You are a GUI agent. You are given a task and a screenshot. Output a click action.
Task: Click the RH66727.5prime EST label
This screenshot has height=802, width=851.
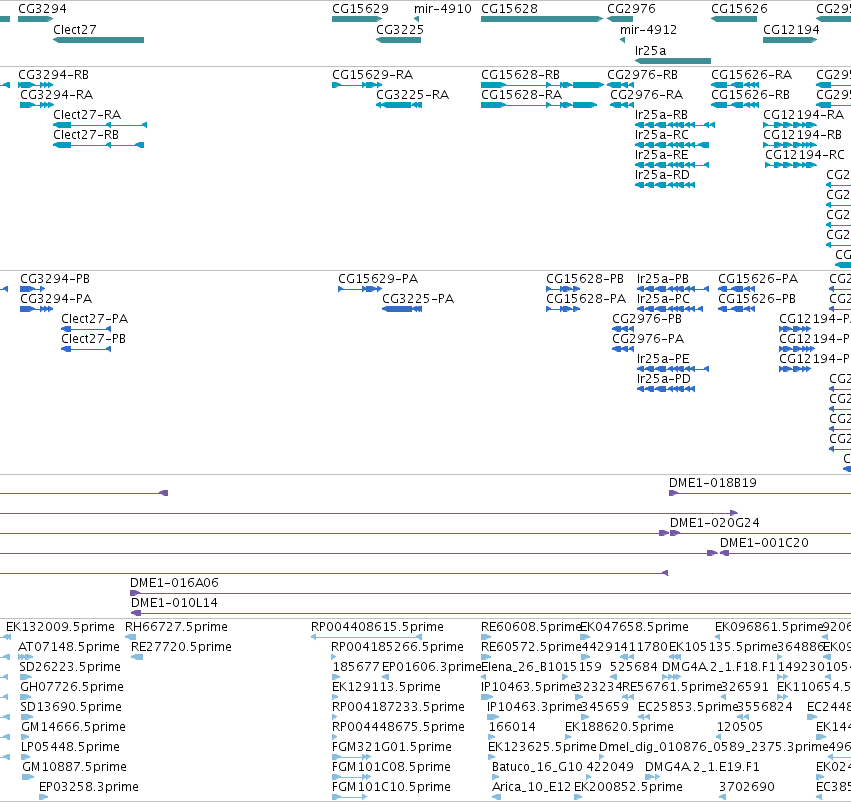(176, 627)
